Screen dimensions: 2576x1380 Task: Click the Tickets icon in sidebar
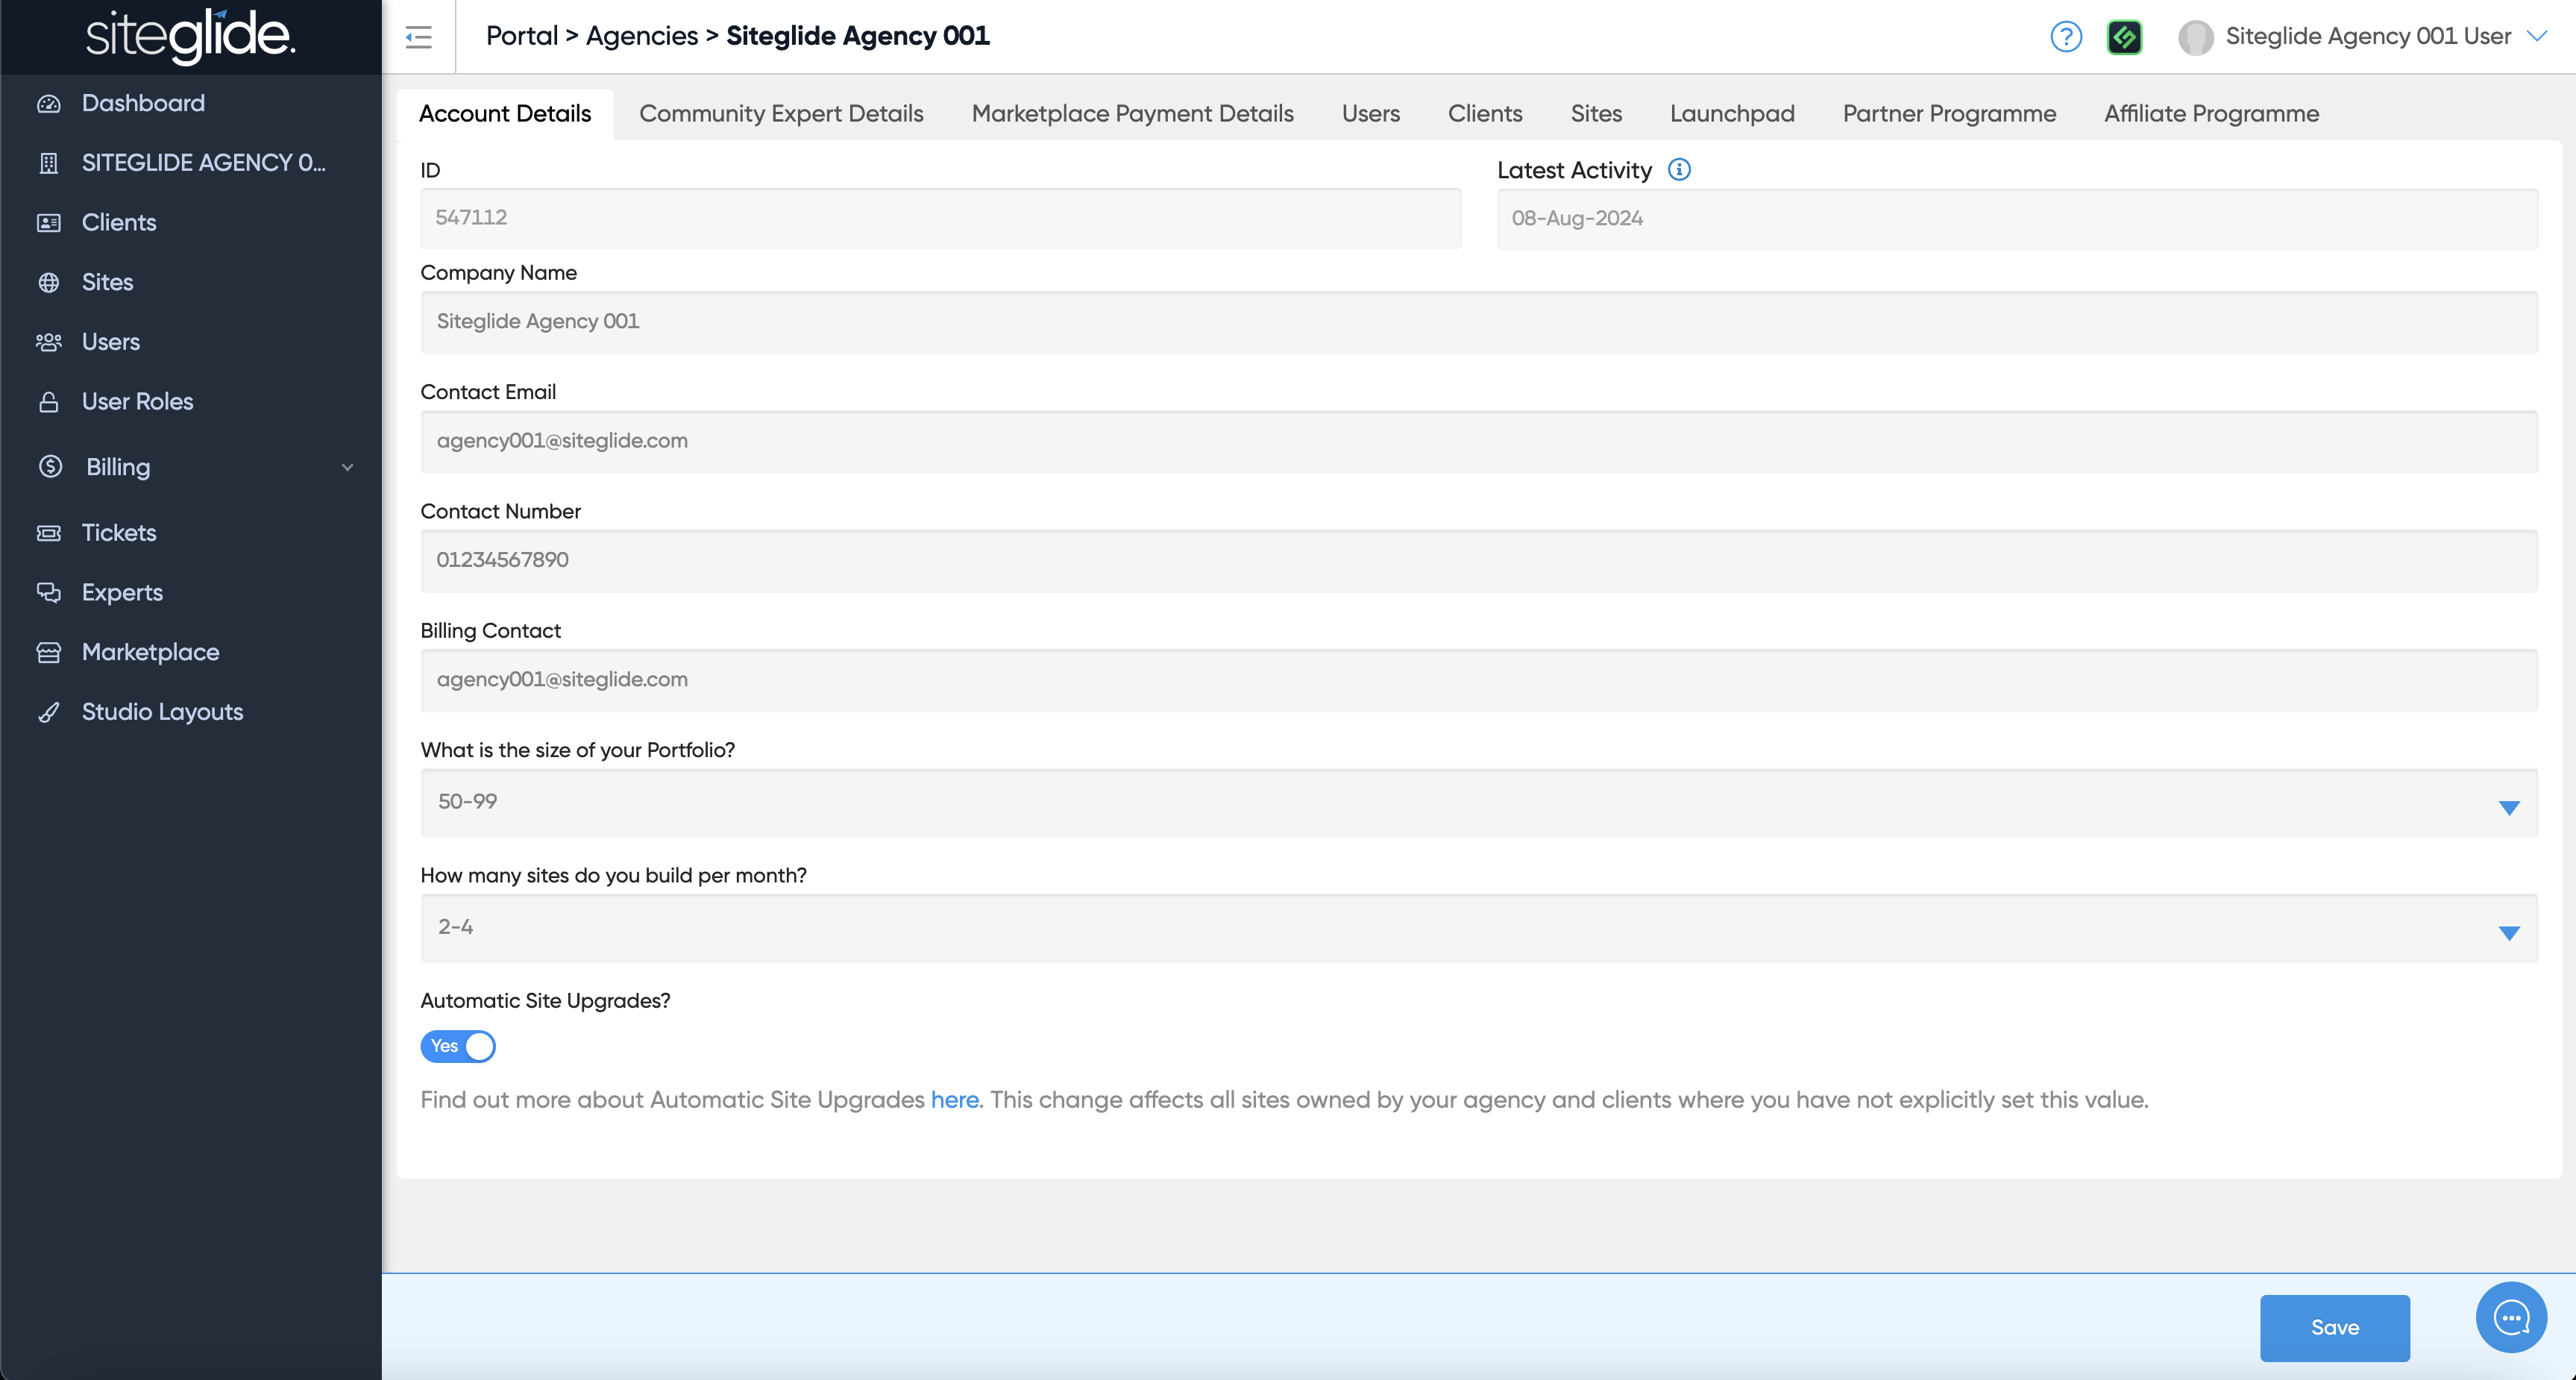(x=48, y=533)
